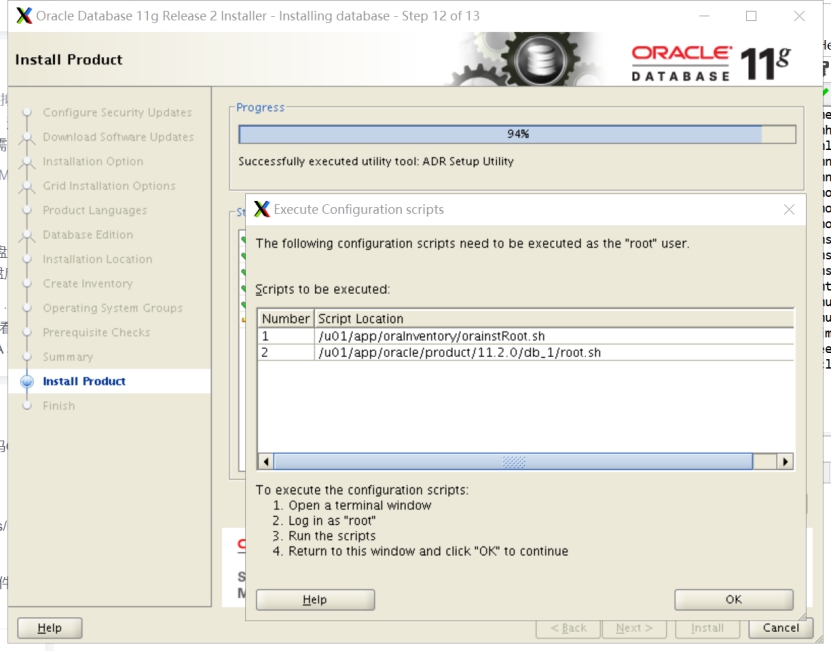Minimize the Oracle installer window

pos(704,16)
